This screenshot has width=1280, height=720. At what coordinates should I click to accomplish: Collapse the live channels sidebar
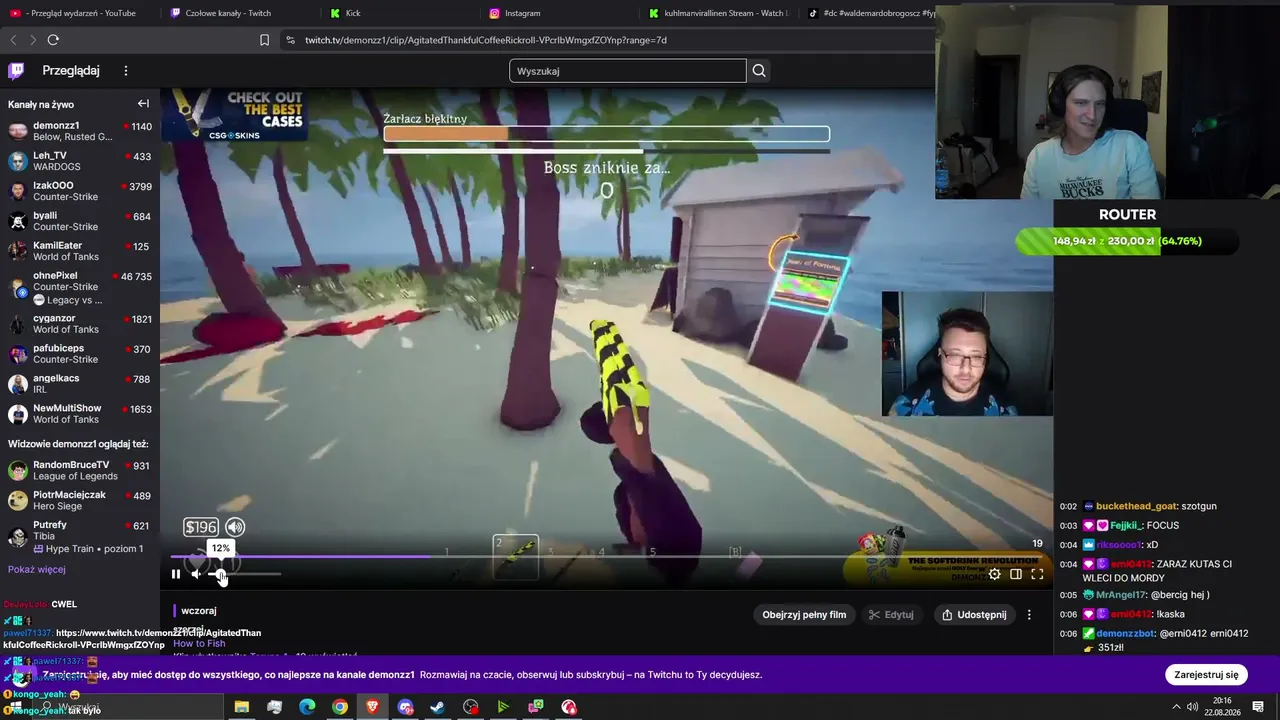click(143, 104)
